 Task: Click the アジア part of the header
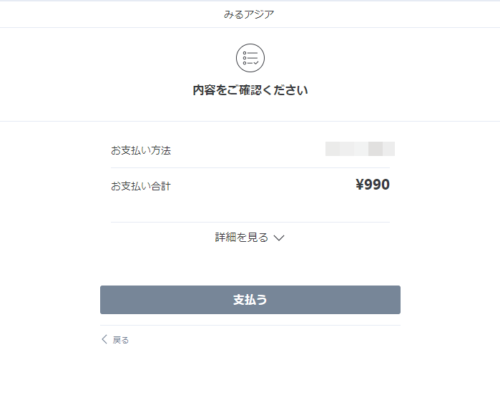coord(259,14)
